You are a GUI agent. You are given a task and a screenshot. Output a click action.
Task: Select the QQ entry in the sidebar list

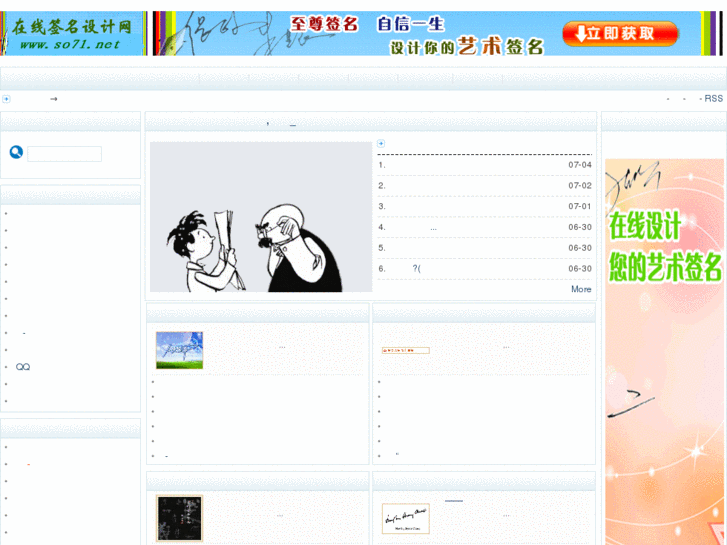[23, 367]
